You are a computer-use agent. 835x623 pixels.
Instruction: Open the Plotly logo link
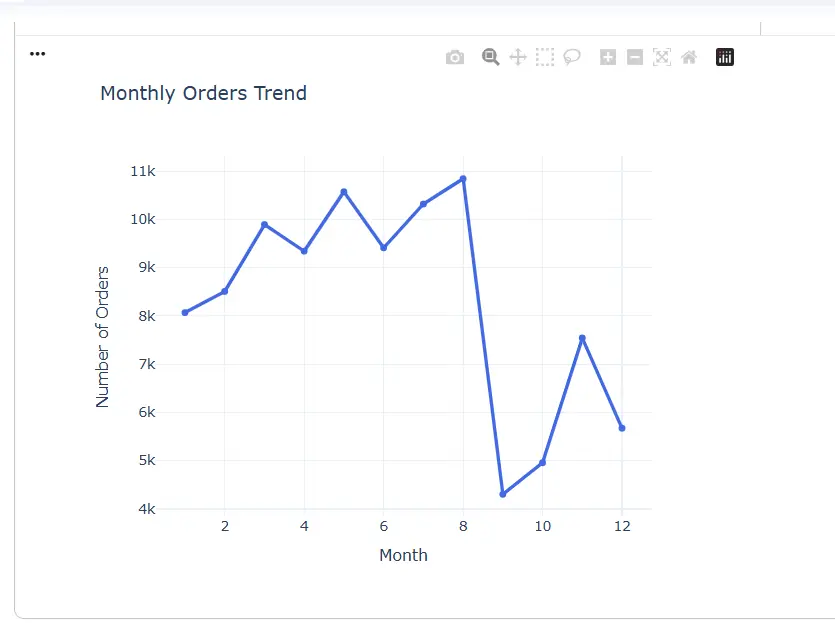pyautogui.click(x=725, y=57)
